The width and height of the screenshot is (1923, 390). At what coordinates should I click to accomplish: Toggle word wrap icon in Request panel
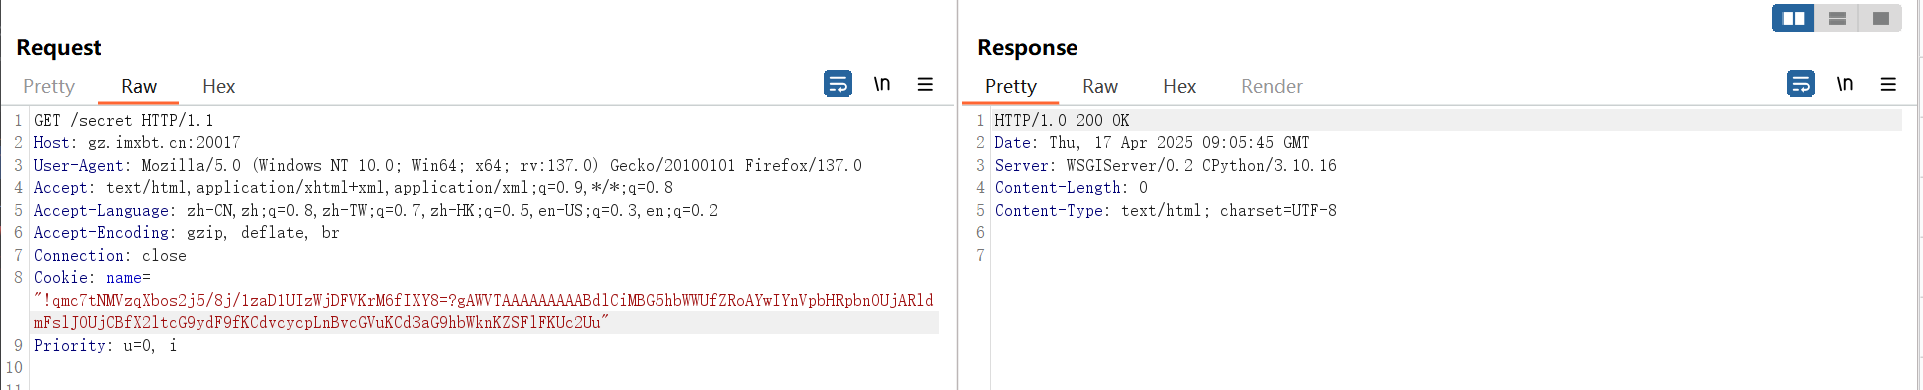pyautogui.click(x=838, y=84)
